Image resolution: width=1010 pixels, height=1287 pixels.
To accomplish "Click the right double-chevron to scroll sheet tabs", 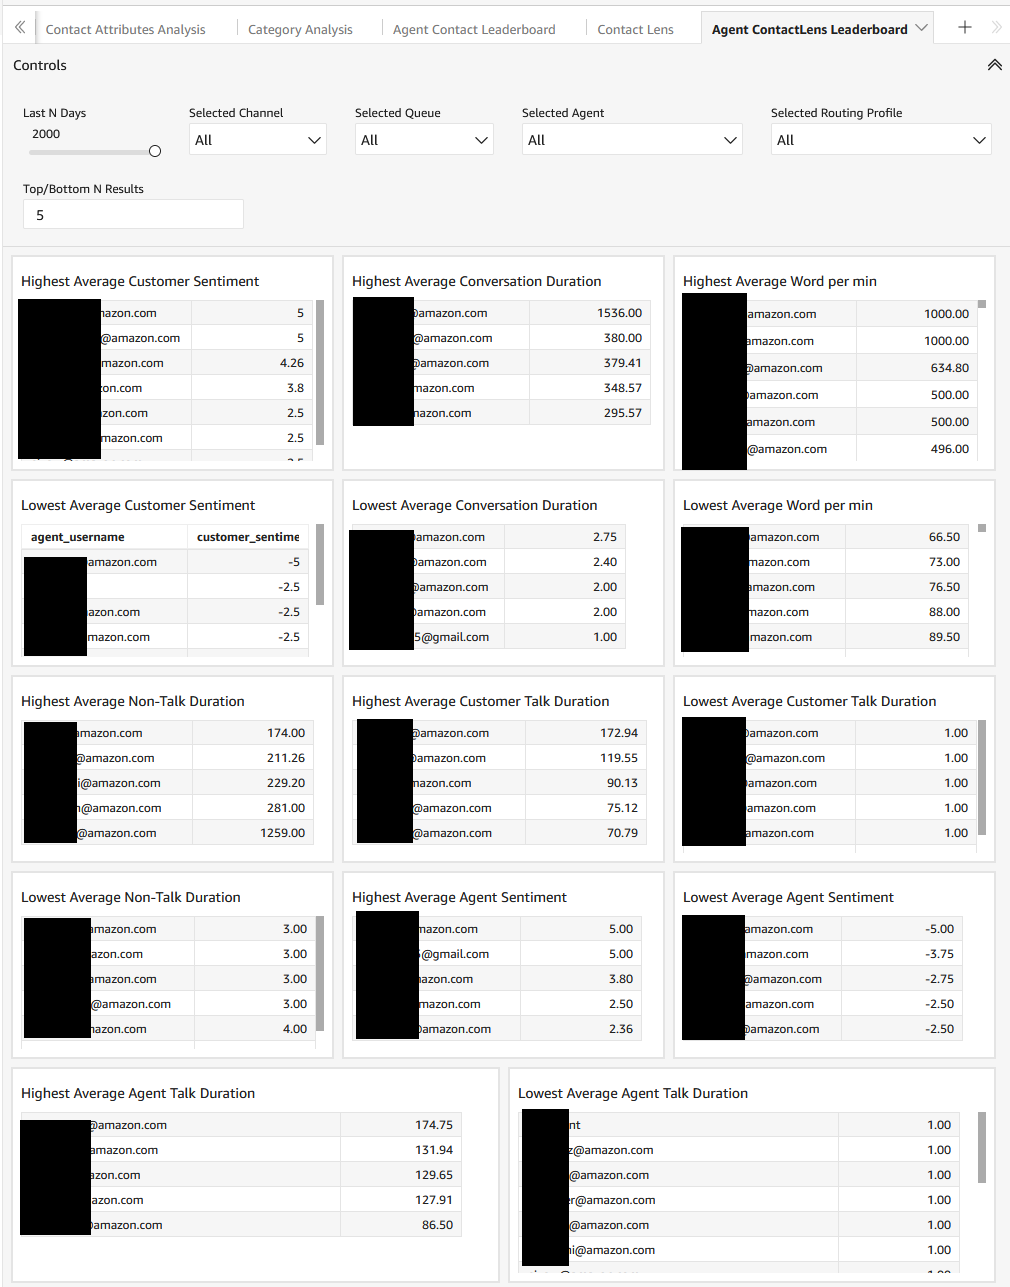I will [x=996, y=28].
